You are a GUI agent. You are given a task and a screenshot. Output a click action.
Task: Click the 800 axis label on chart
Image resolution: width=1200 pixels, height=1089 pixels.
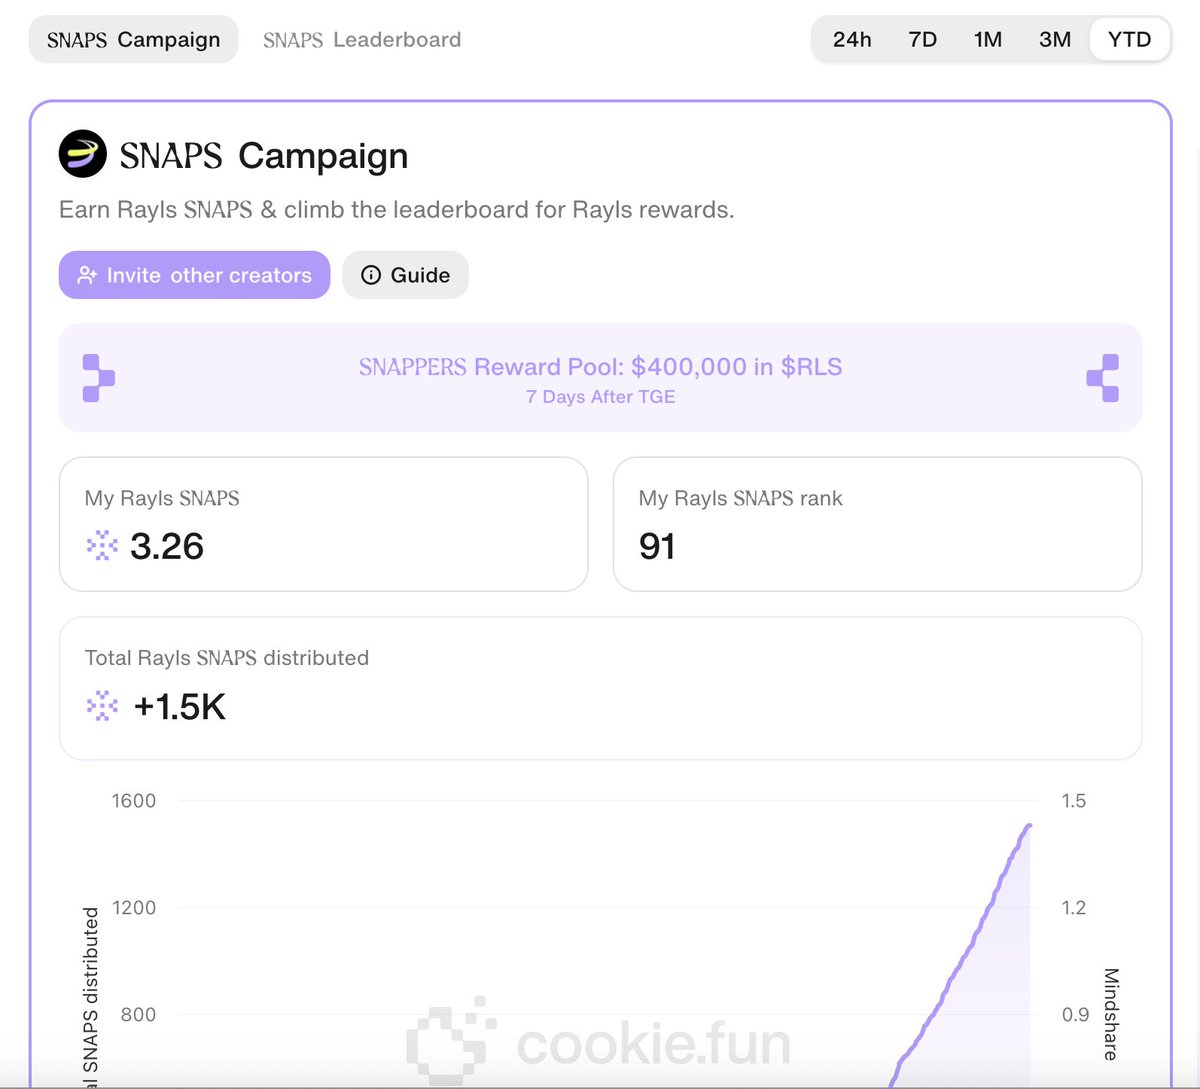pyautogui.click(x=139, y=1015)
